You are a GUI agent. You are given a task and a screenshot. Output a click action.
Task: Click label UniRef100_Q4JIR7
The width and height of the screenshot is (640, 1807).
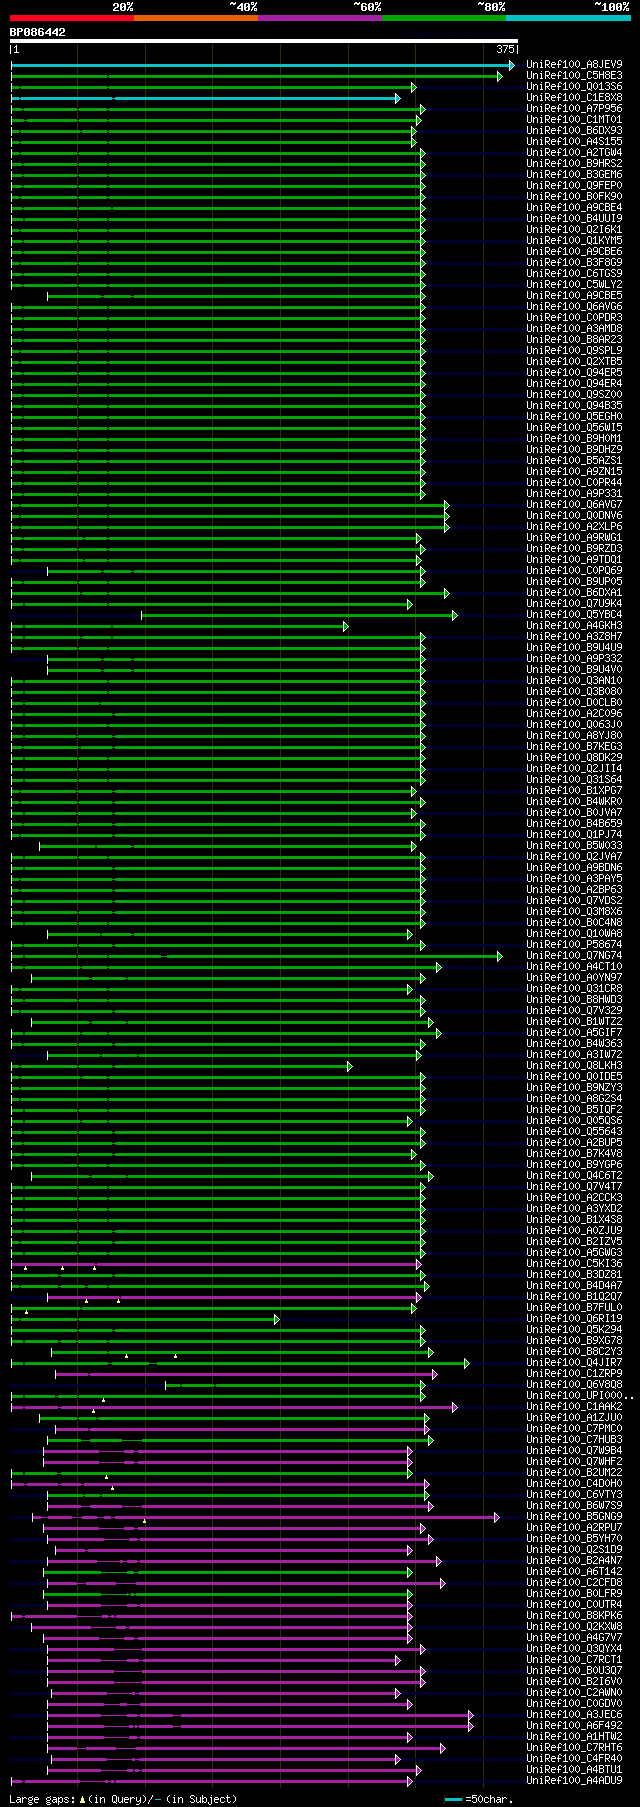[x=574, y=1363]
